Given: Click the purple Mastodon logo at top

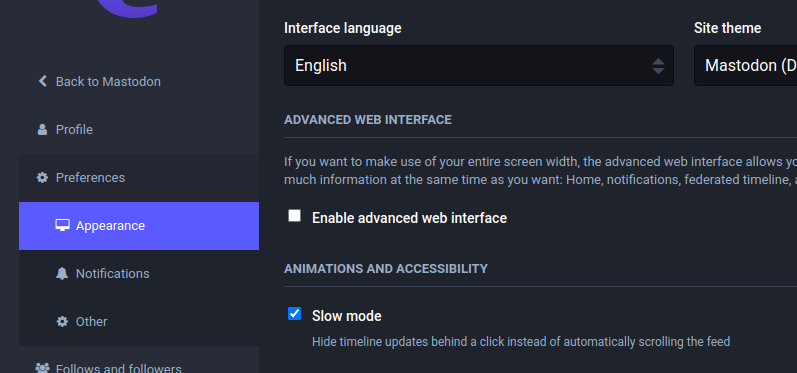Looking at the screenshot, I should (127, 9).
